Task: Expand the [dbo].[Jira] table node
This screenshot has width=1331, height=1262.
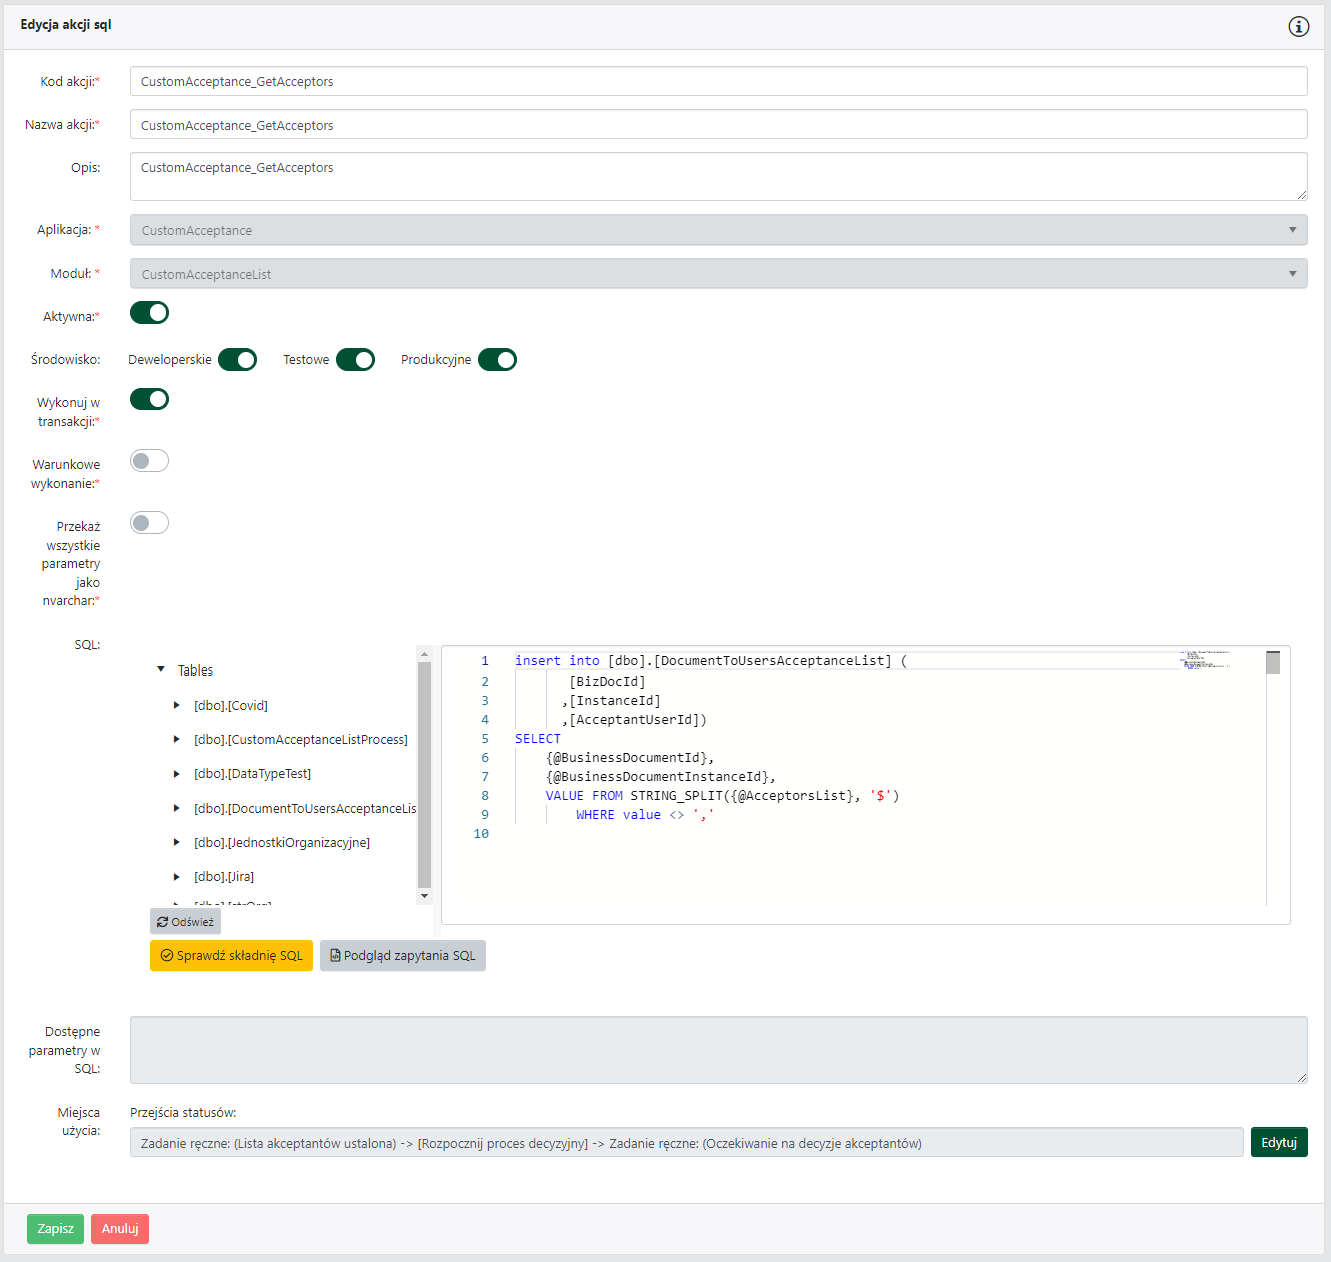Action: (x=177, y=876)
